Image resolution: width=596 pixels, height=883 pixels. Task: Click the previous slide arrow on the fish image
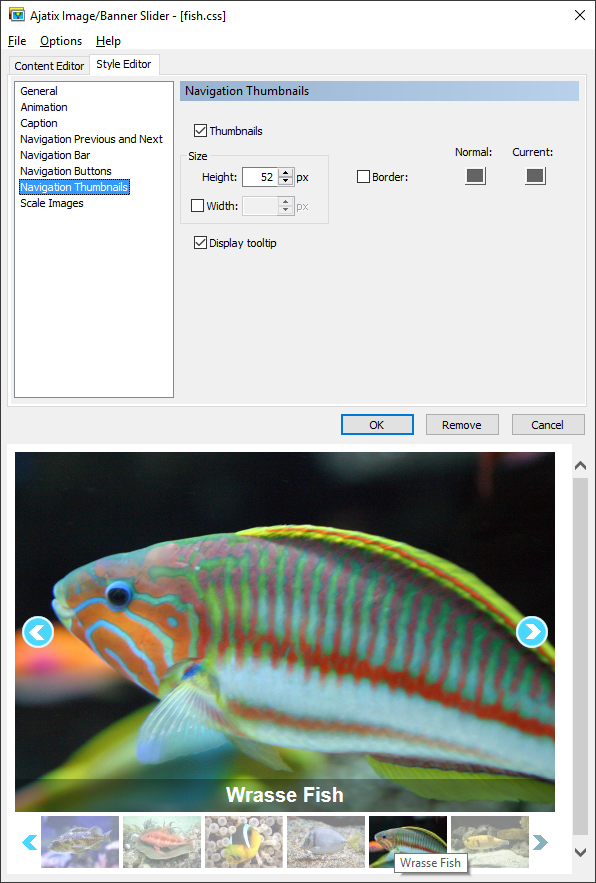click(38, 632)
